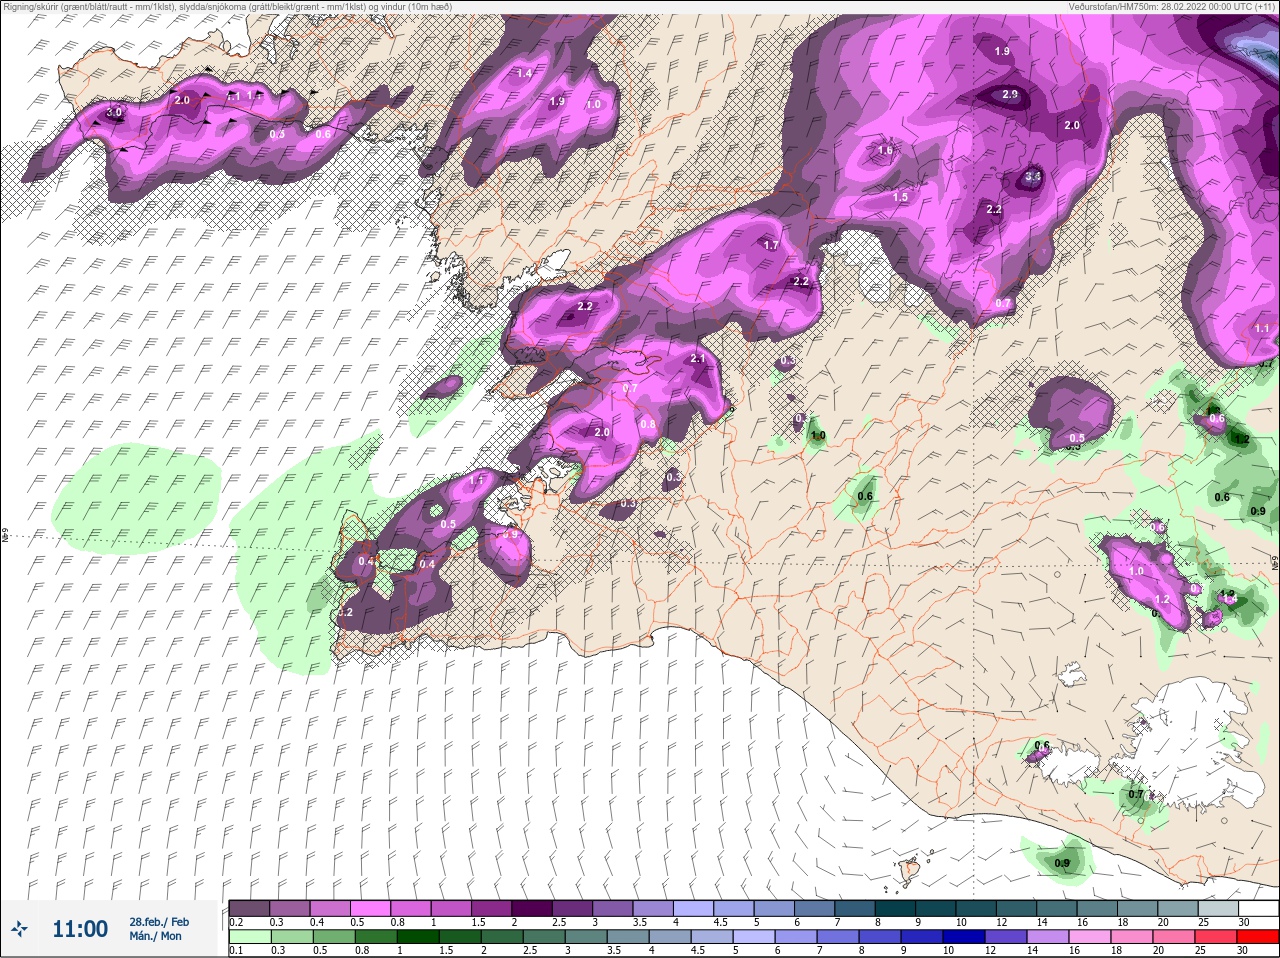Click the 1.7 snowfall value on the map
This screenshot has height=958, width=1280.
770,245
